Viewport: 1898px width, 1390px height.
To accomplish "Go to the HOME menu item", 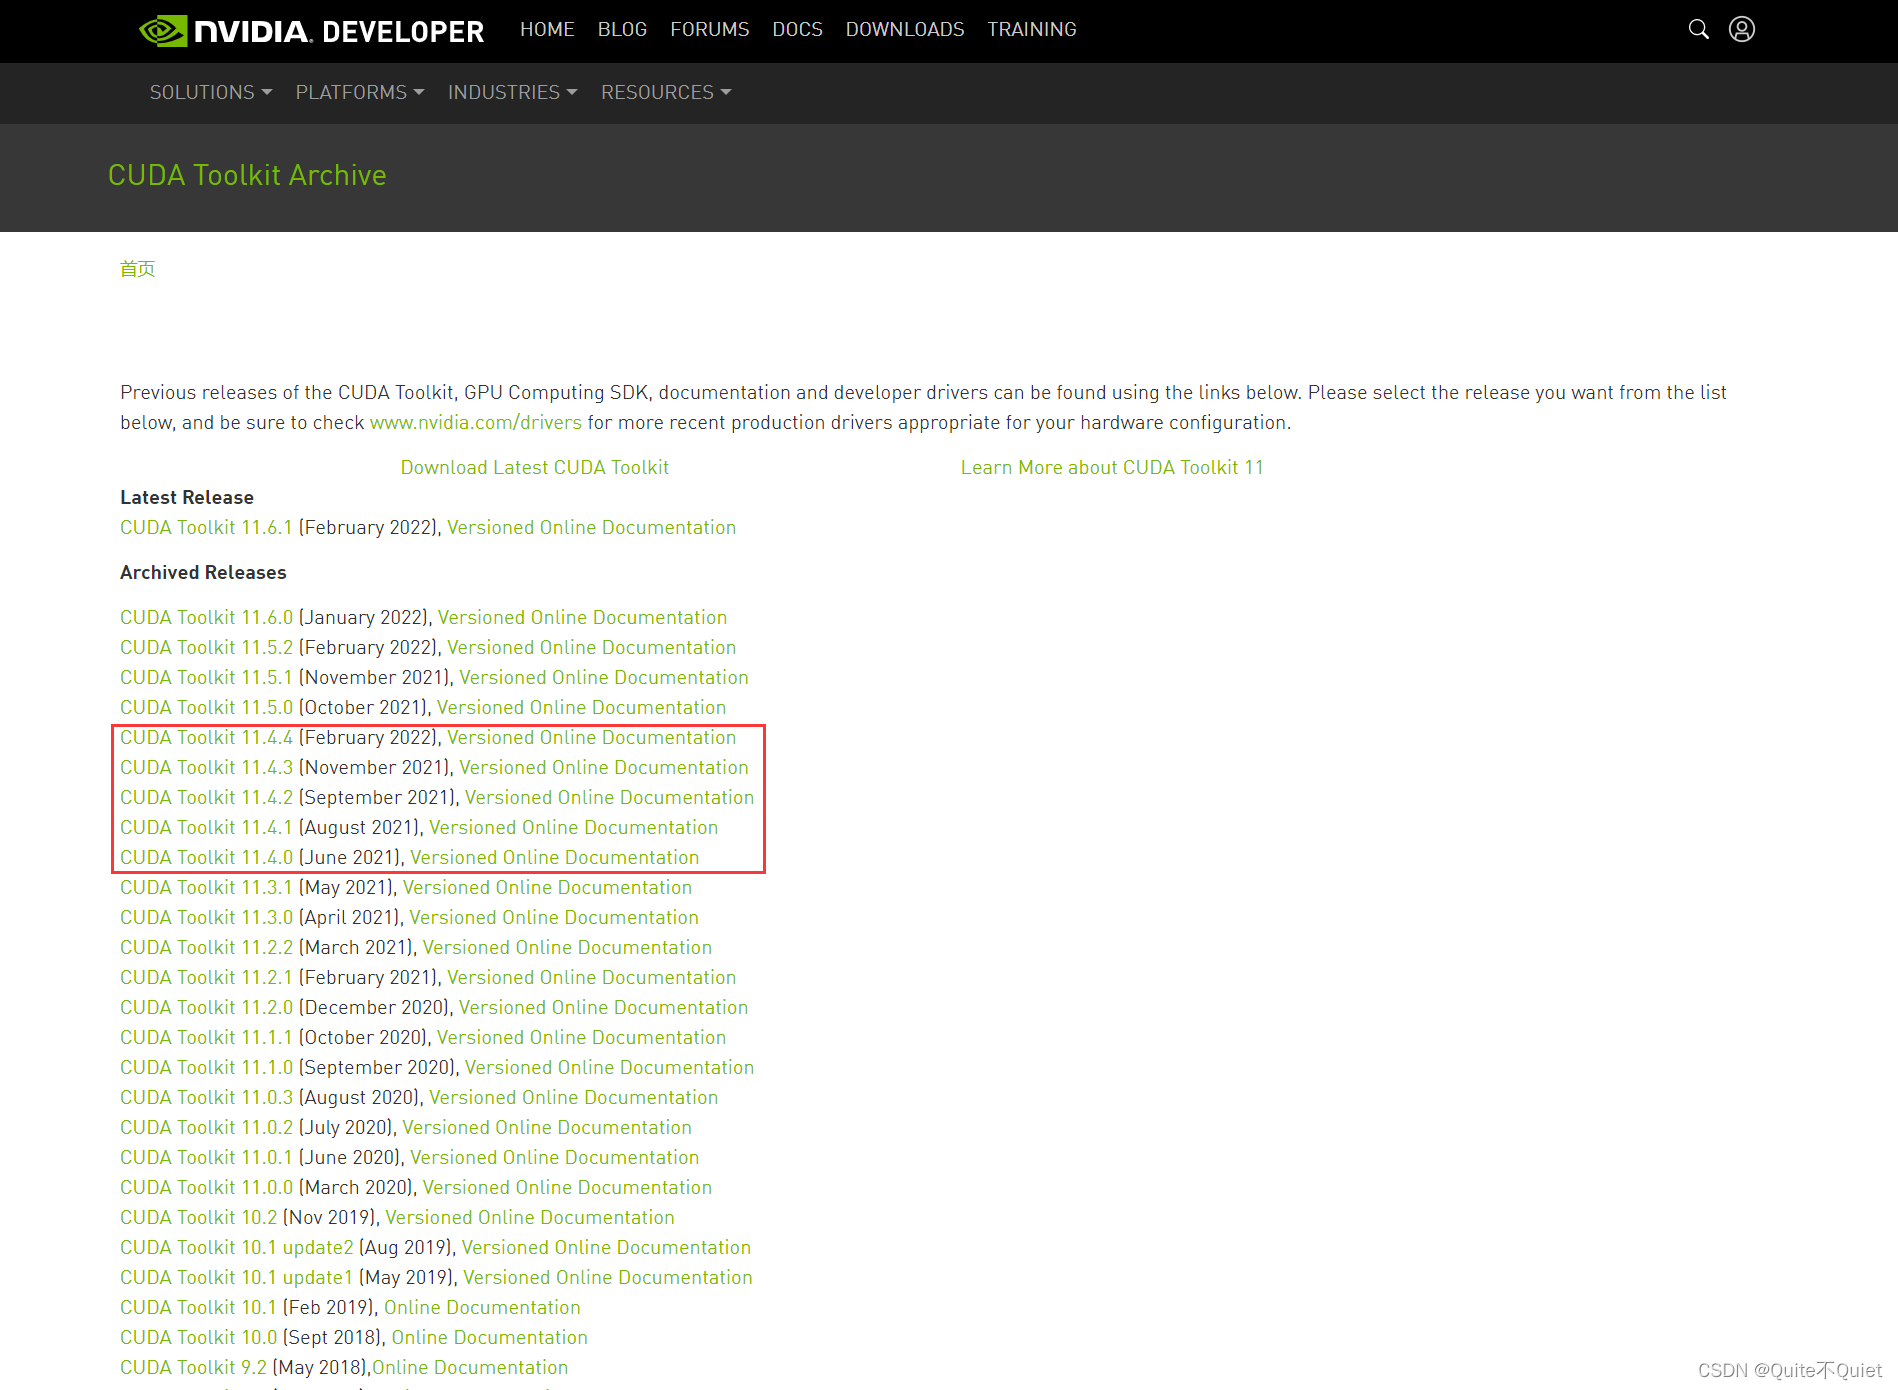I will coord(547,30).
